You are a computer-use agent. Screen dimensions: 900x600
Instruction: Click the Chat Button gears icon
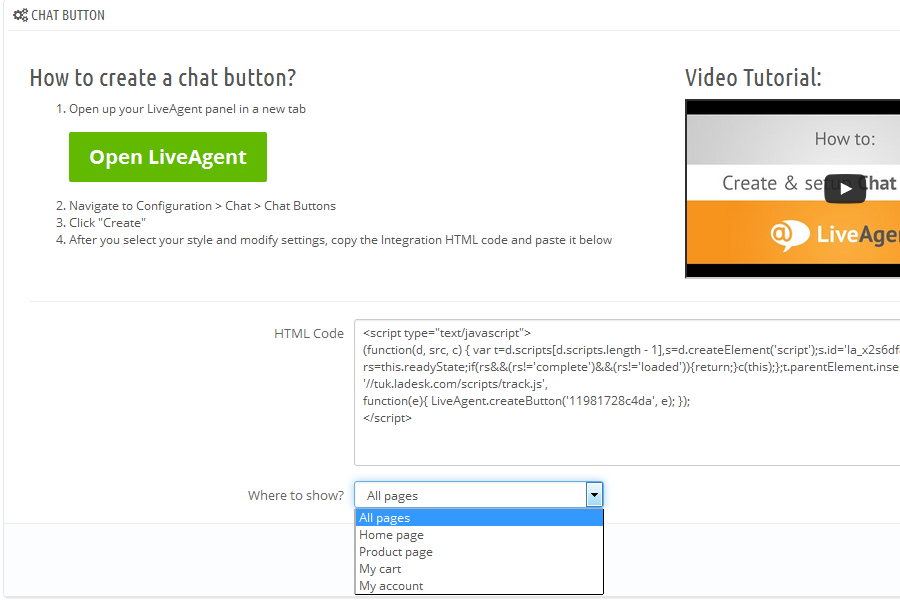click(21, 16)
